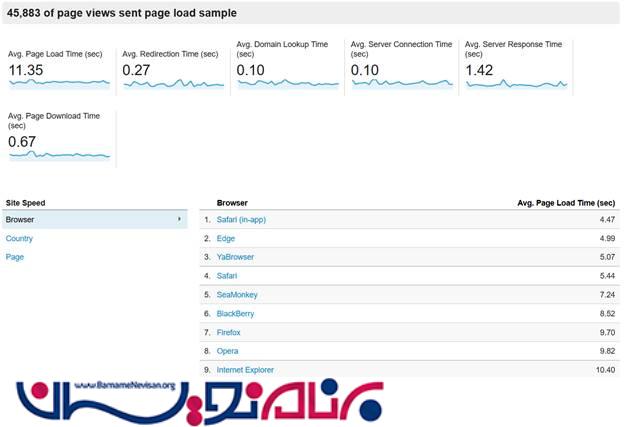This screenshot has height=427, width=625.
Task: Click the Avg. Page Load Time column header
Action: pos(566,203)
